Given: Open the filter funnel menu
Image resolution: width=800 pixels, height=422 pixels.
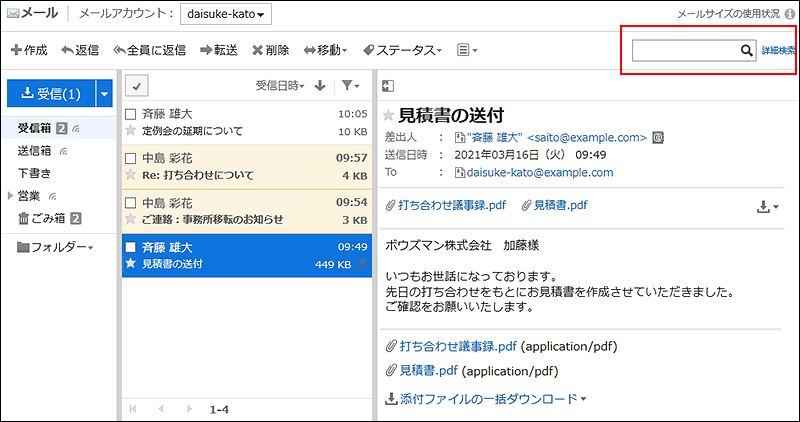Looking at the screenshot, I should pos(347,86).
